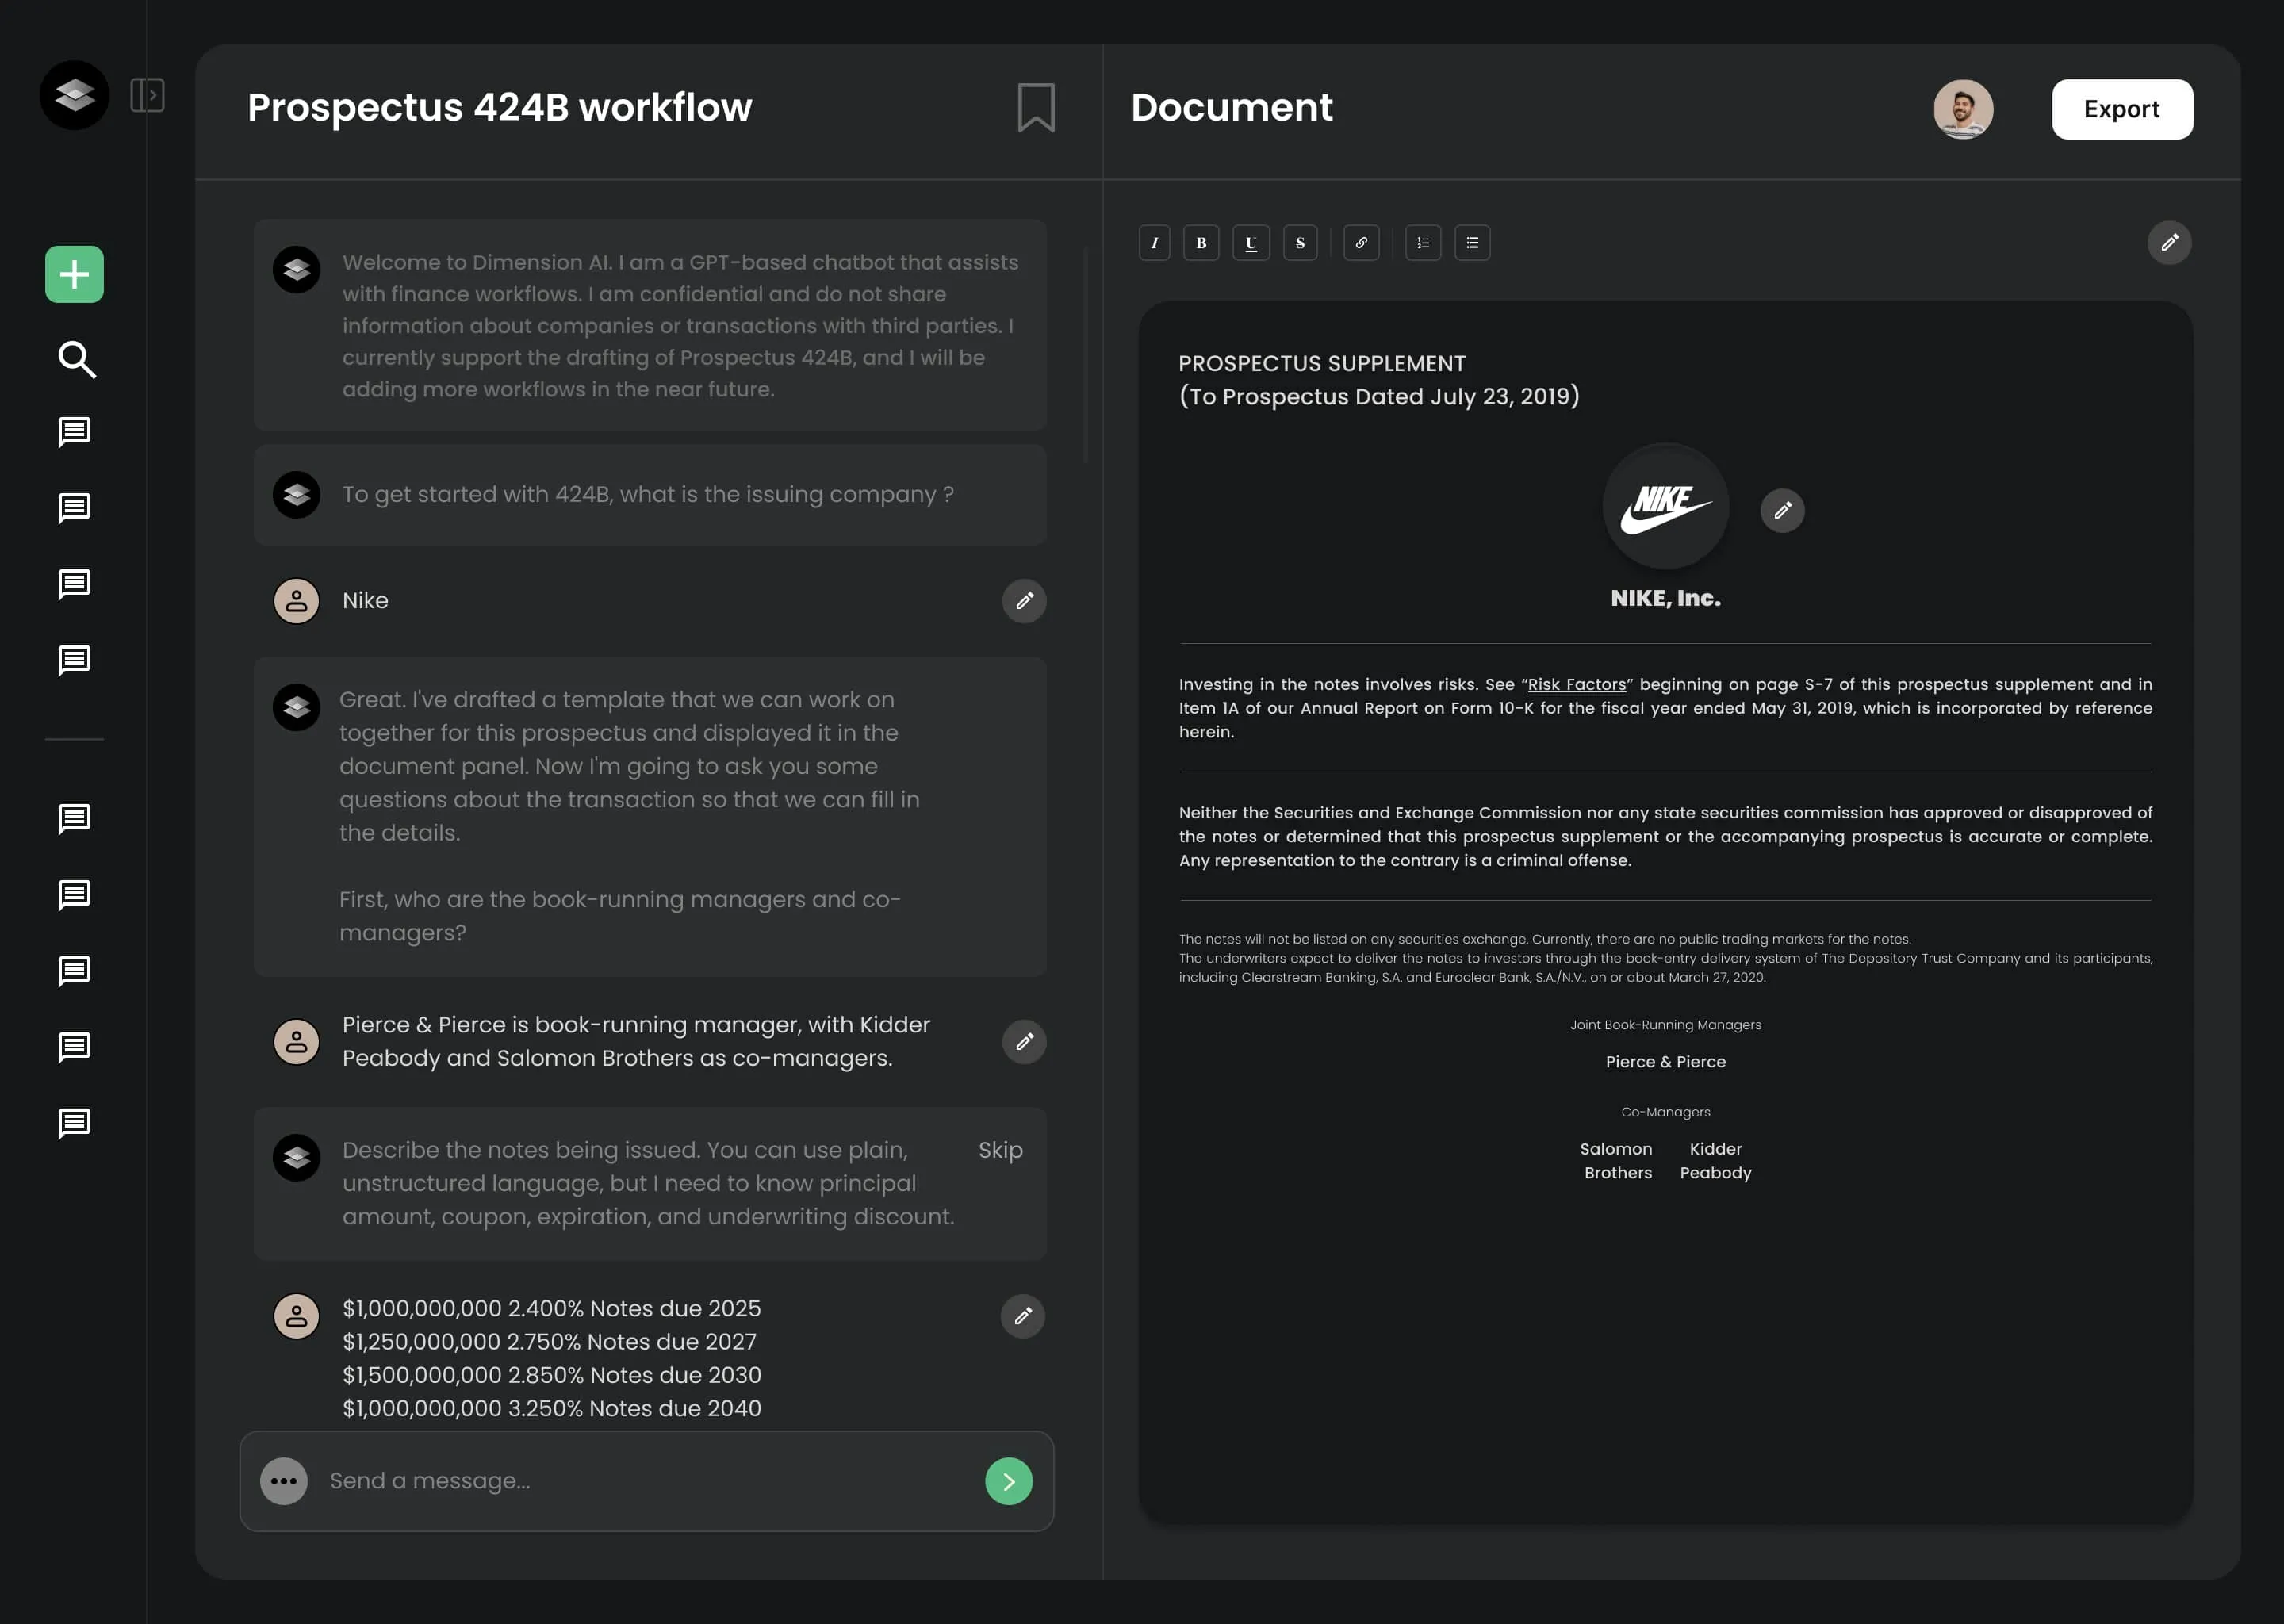Start a new chat with the green plus button
The image size is (2284, 1624).
coord(74,274)
